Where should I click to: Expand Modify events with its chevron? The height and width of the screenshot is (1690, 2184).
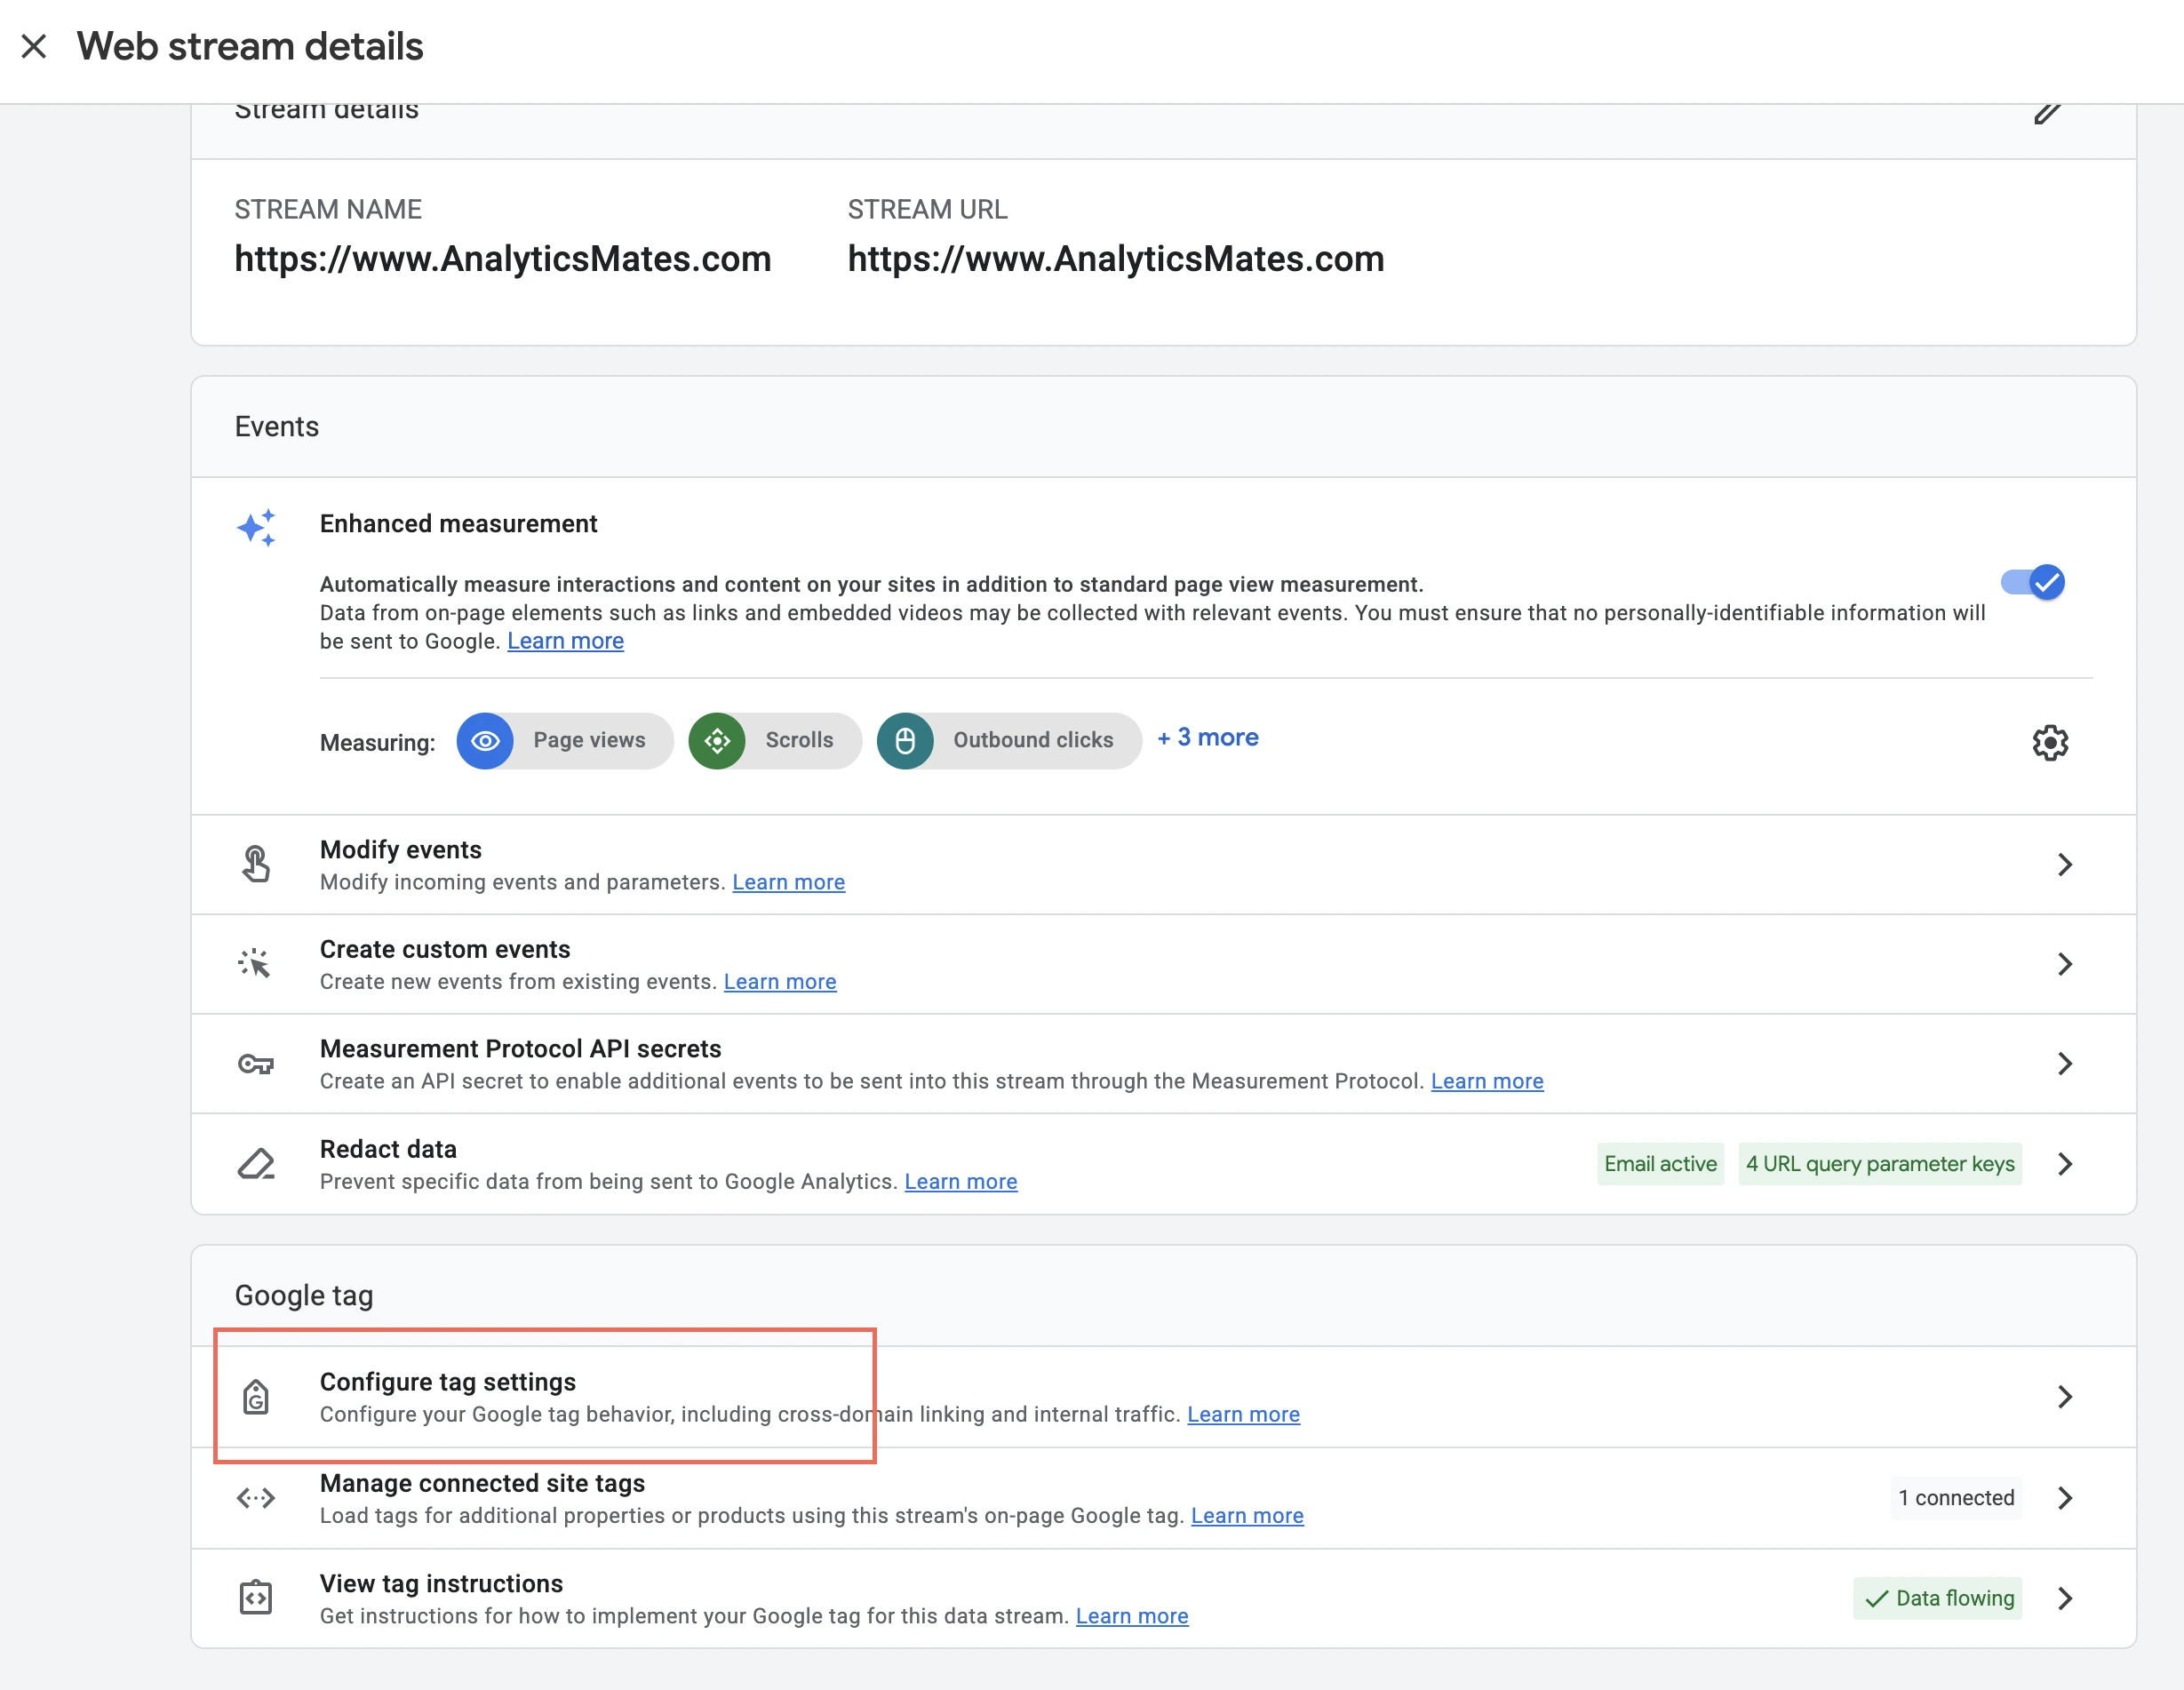click(x=2065, y=864)
